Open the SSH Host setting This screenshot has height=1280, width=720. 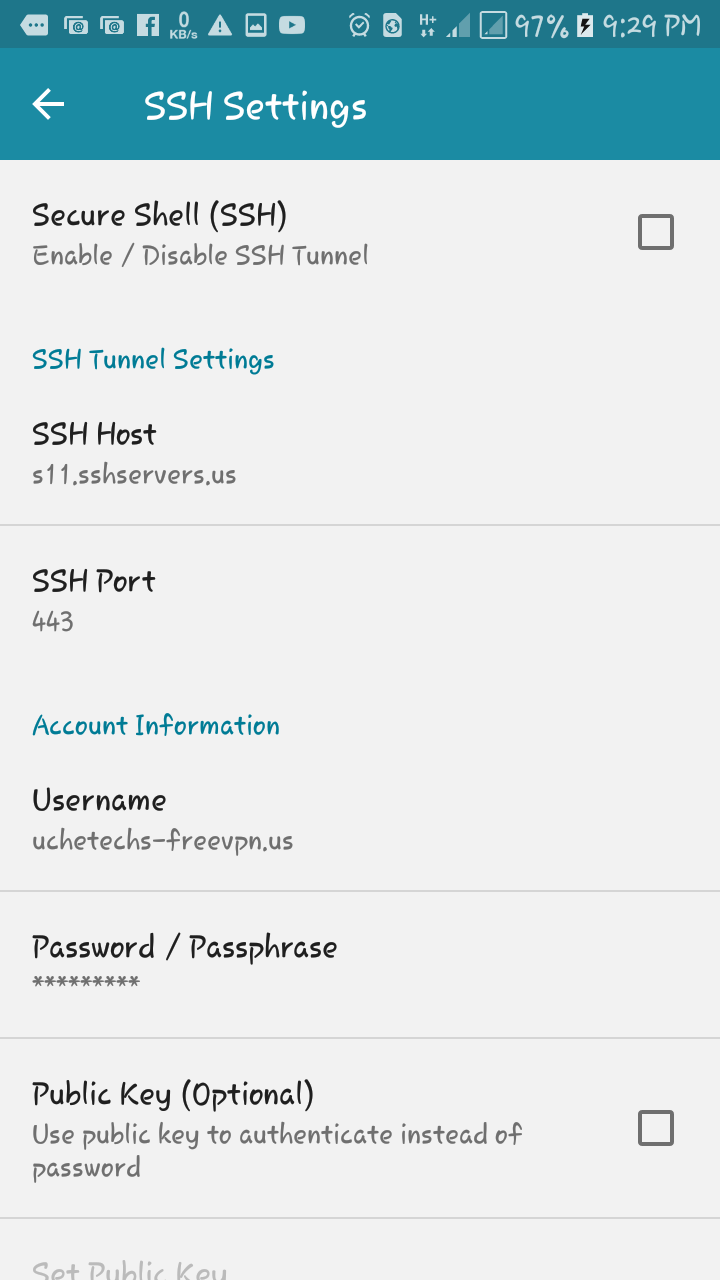[x=134, y=452]
